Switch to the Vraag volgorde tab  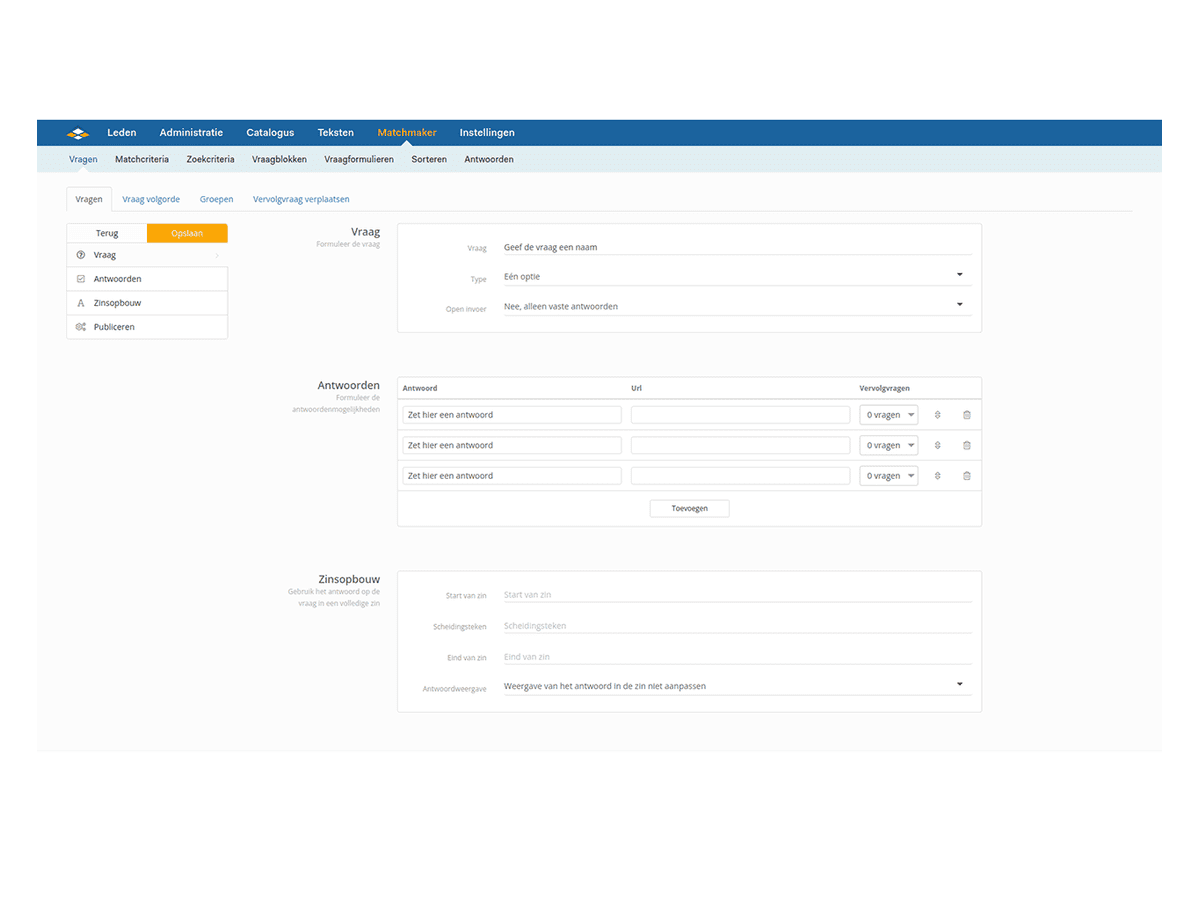[151, 199]
